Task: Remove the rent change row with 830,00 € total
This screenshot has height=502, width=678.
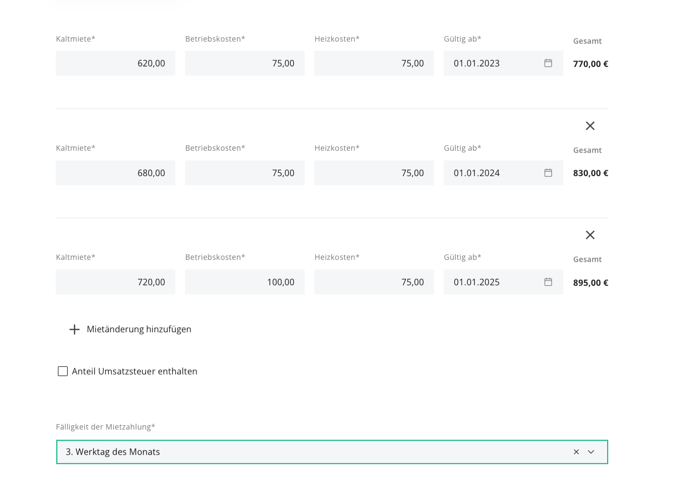Action: click(x=590, y=126)
